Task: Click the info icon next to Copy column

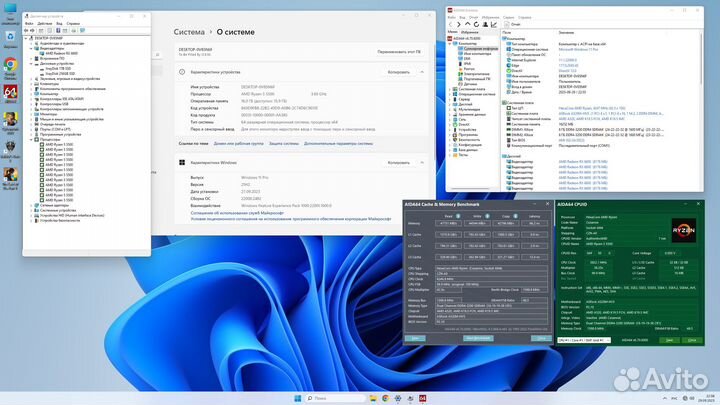Action: [x=516, y=216]
